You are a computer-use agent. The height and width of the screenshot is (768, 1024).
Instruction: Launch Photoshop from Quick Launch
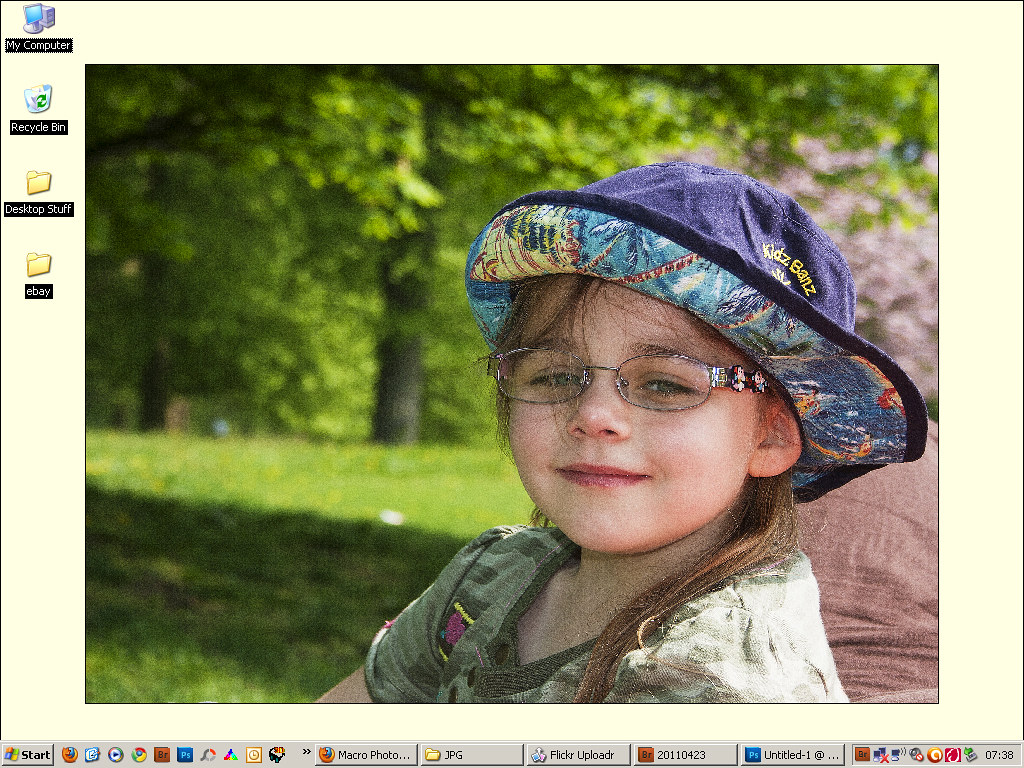coord(185,755)
